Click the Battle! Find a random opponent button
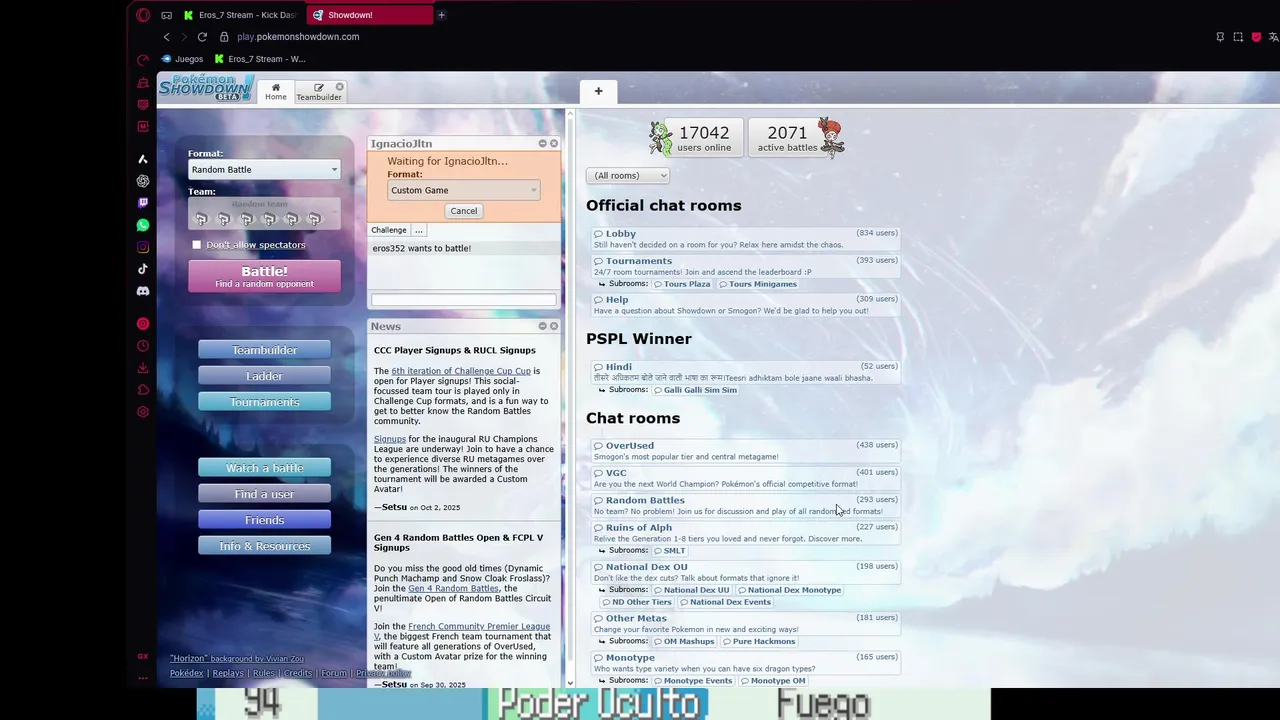1280x720 pixels. pos(264,276)
